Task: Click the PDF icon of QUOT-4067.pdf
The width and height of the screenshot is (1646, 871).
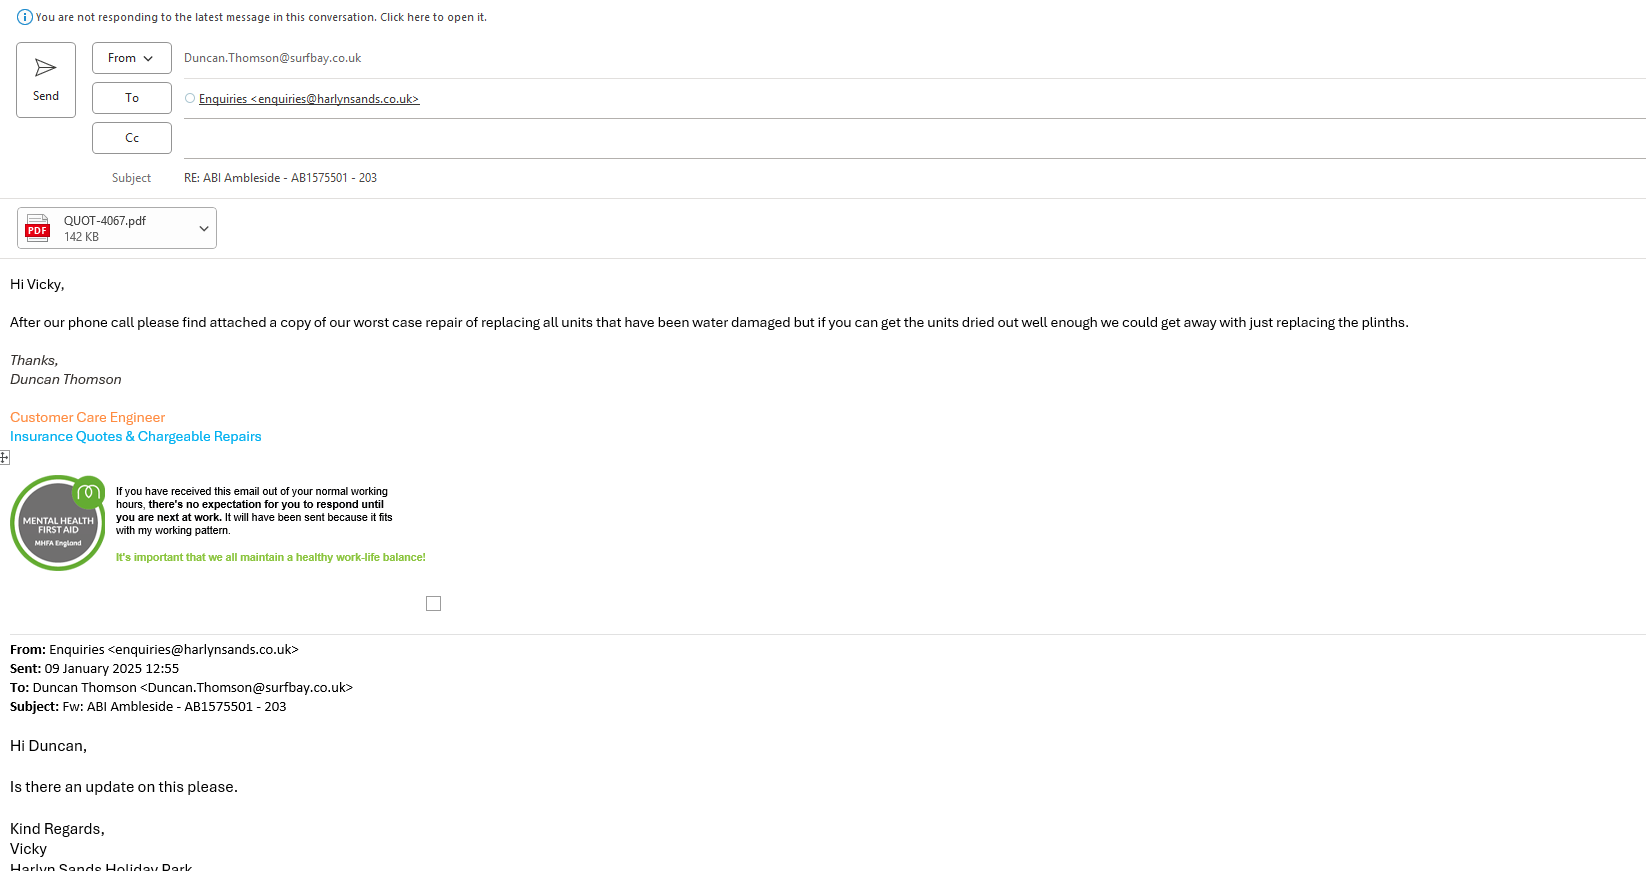Action: 38,228
